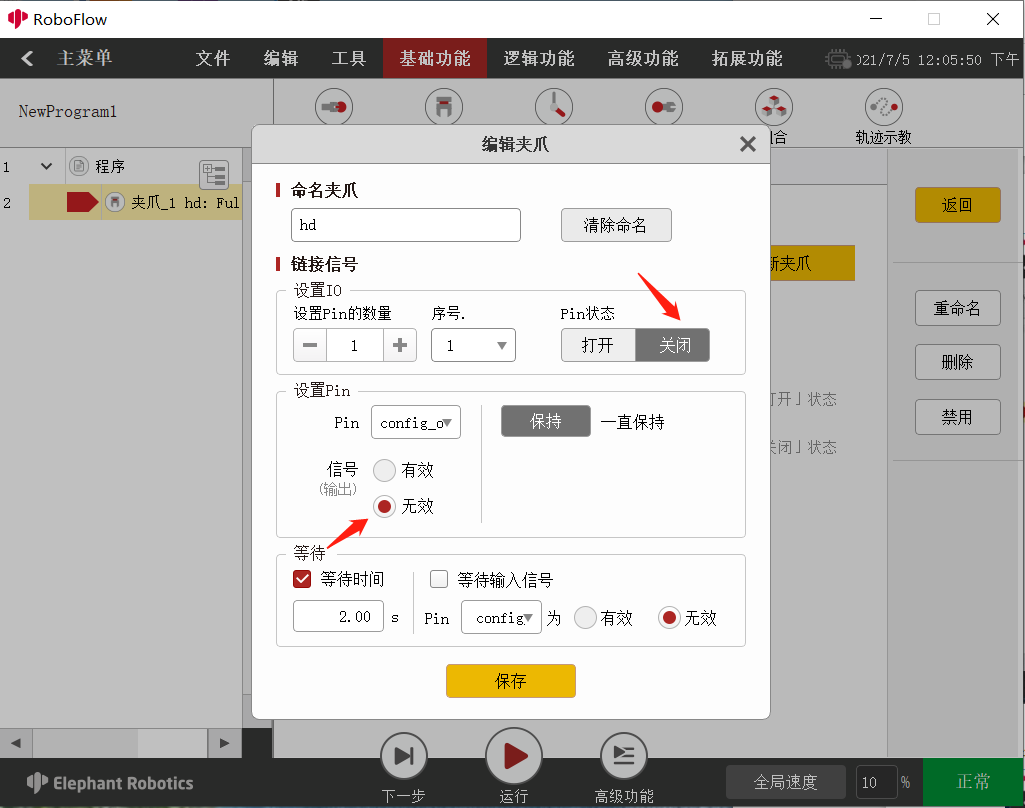Switch to the 逻辑功能 tab

pos(539,59)
